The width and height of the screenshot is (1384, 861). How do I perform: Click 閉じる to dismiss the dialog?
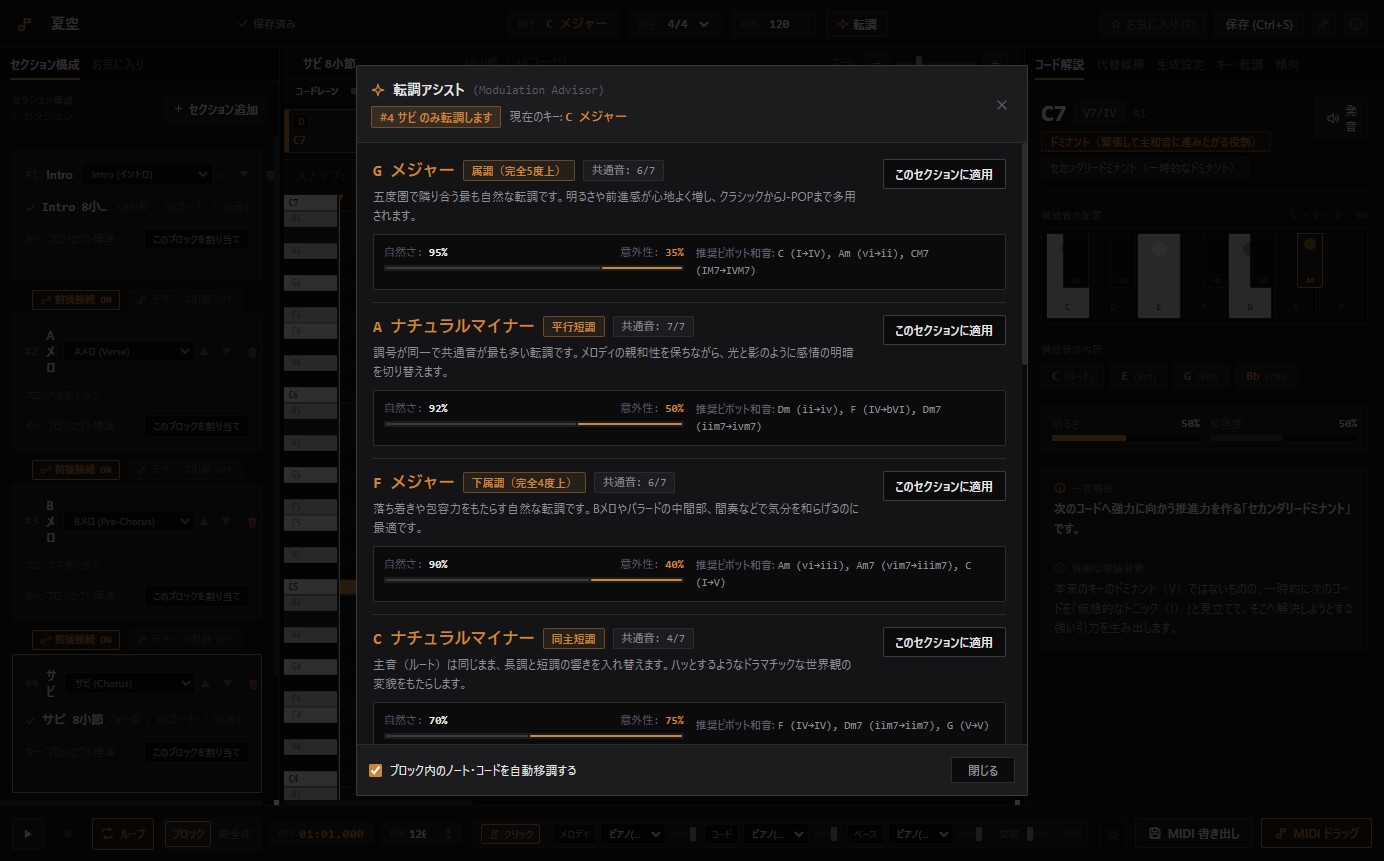tap(983, 770)
